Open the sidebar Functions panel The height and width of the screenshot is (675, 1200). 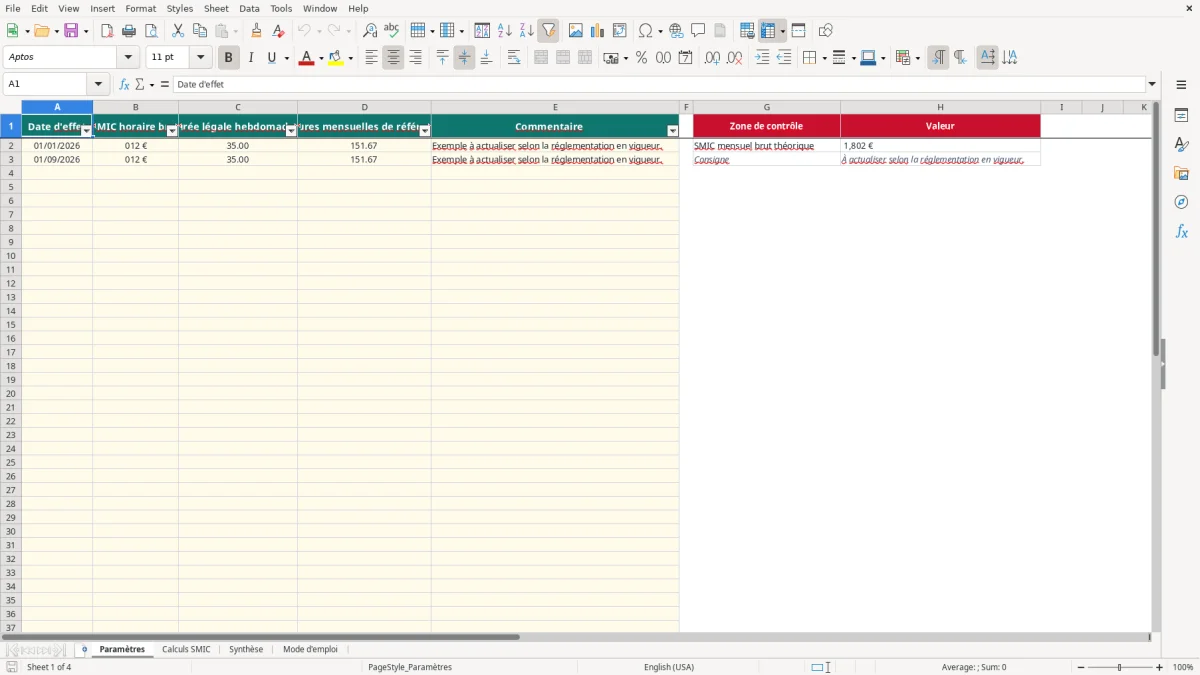(1181, 231)
